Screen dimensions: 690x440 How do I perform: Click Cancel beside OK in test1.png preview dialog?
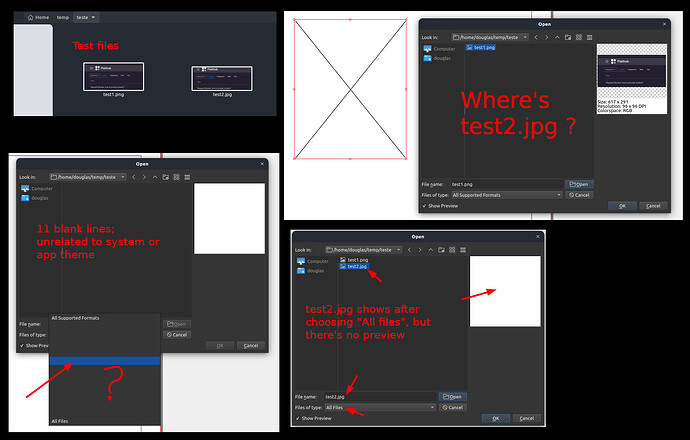653,206
